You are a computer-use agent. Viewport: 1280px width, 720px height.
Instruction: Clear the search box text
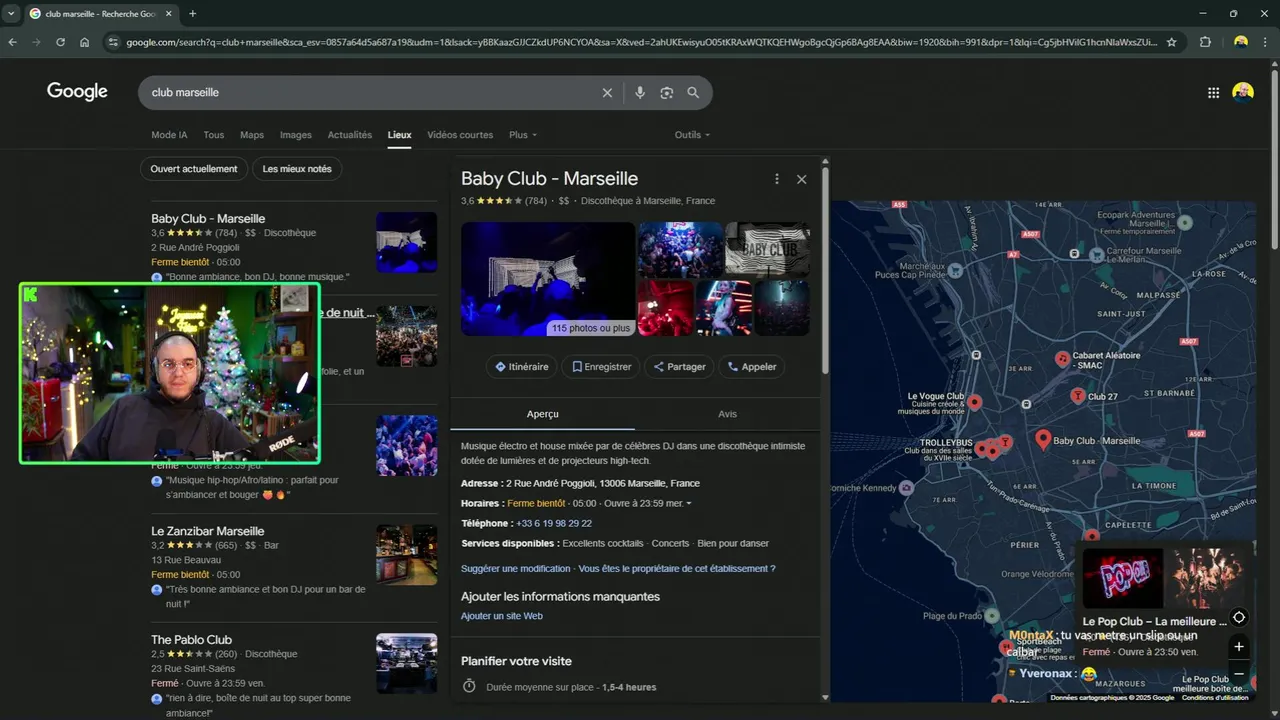(607, 93)
